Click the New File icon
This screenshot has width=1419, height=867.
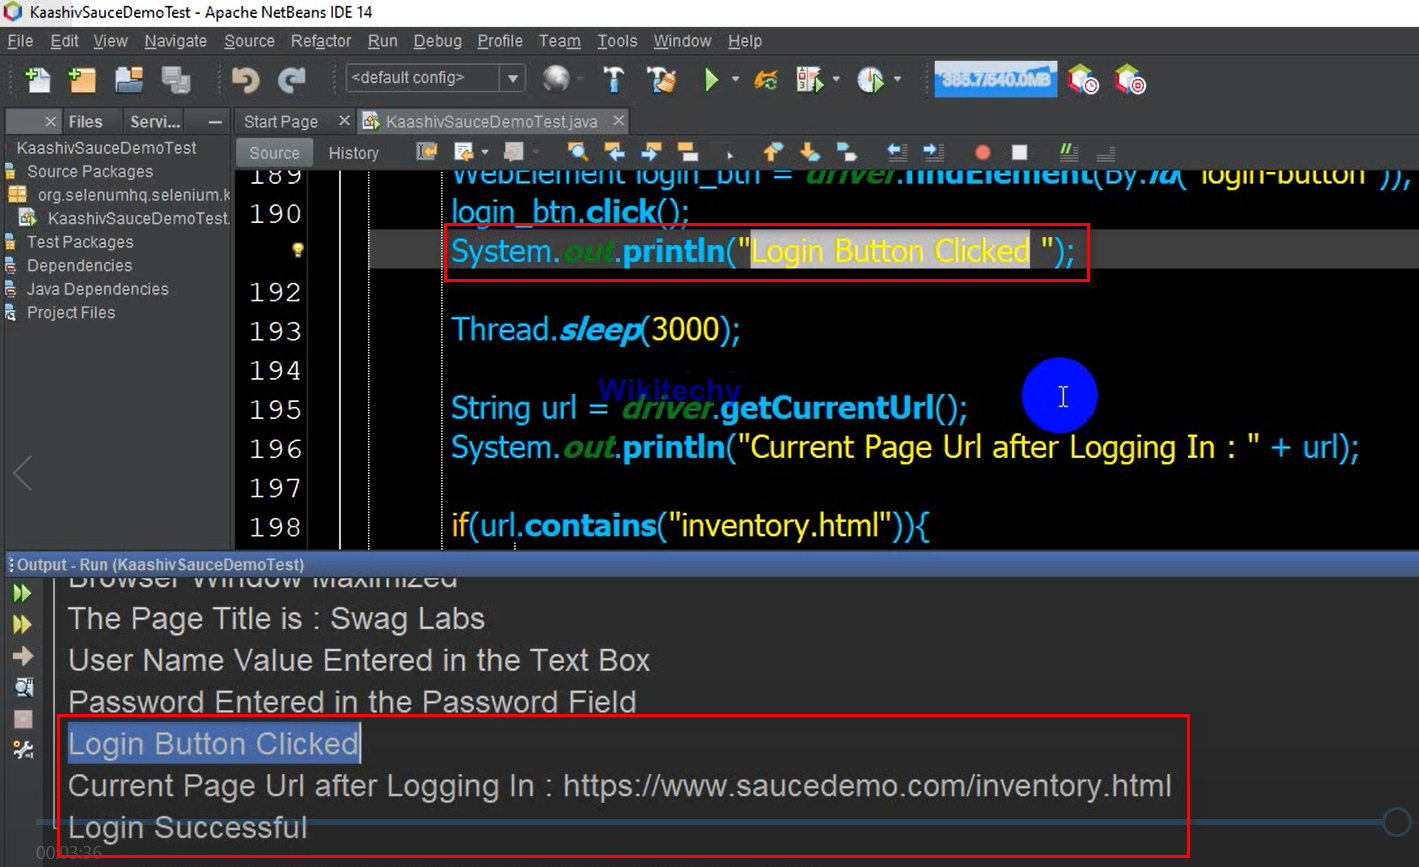click(37, 79)
